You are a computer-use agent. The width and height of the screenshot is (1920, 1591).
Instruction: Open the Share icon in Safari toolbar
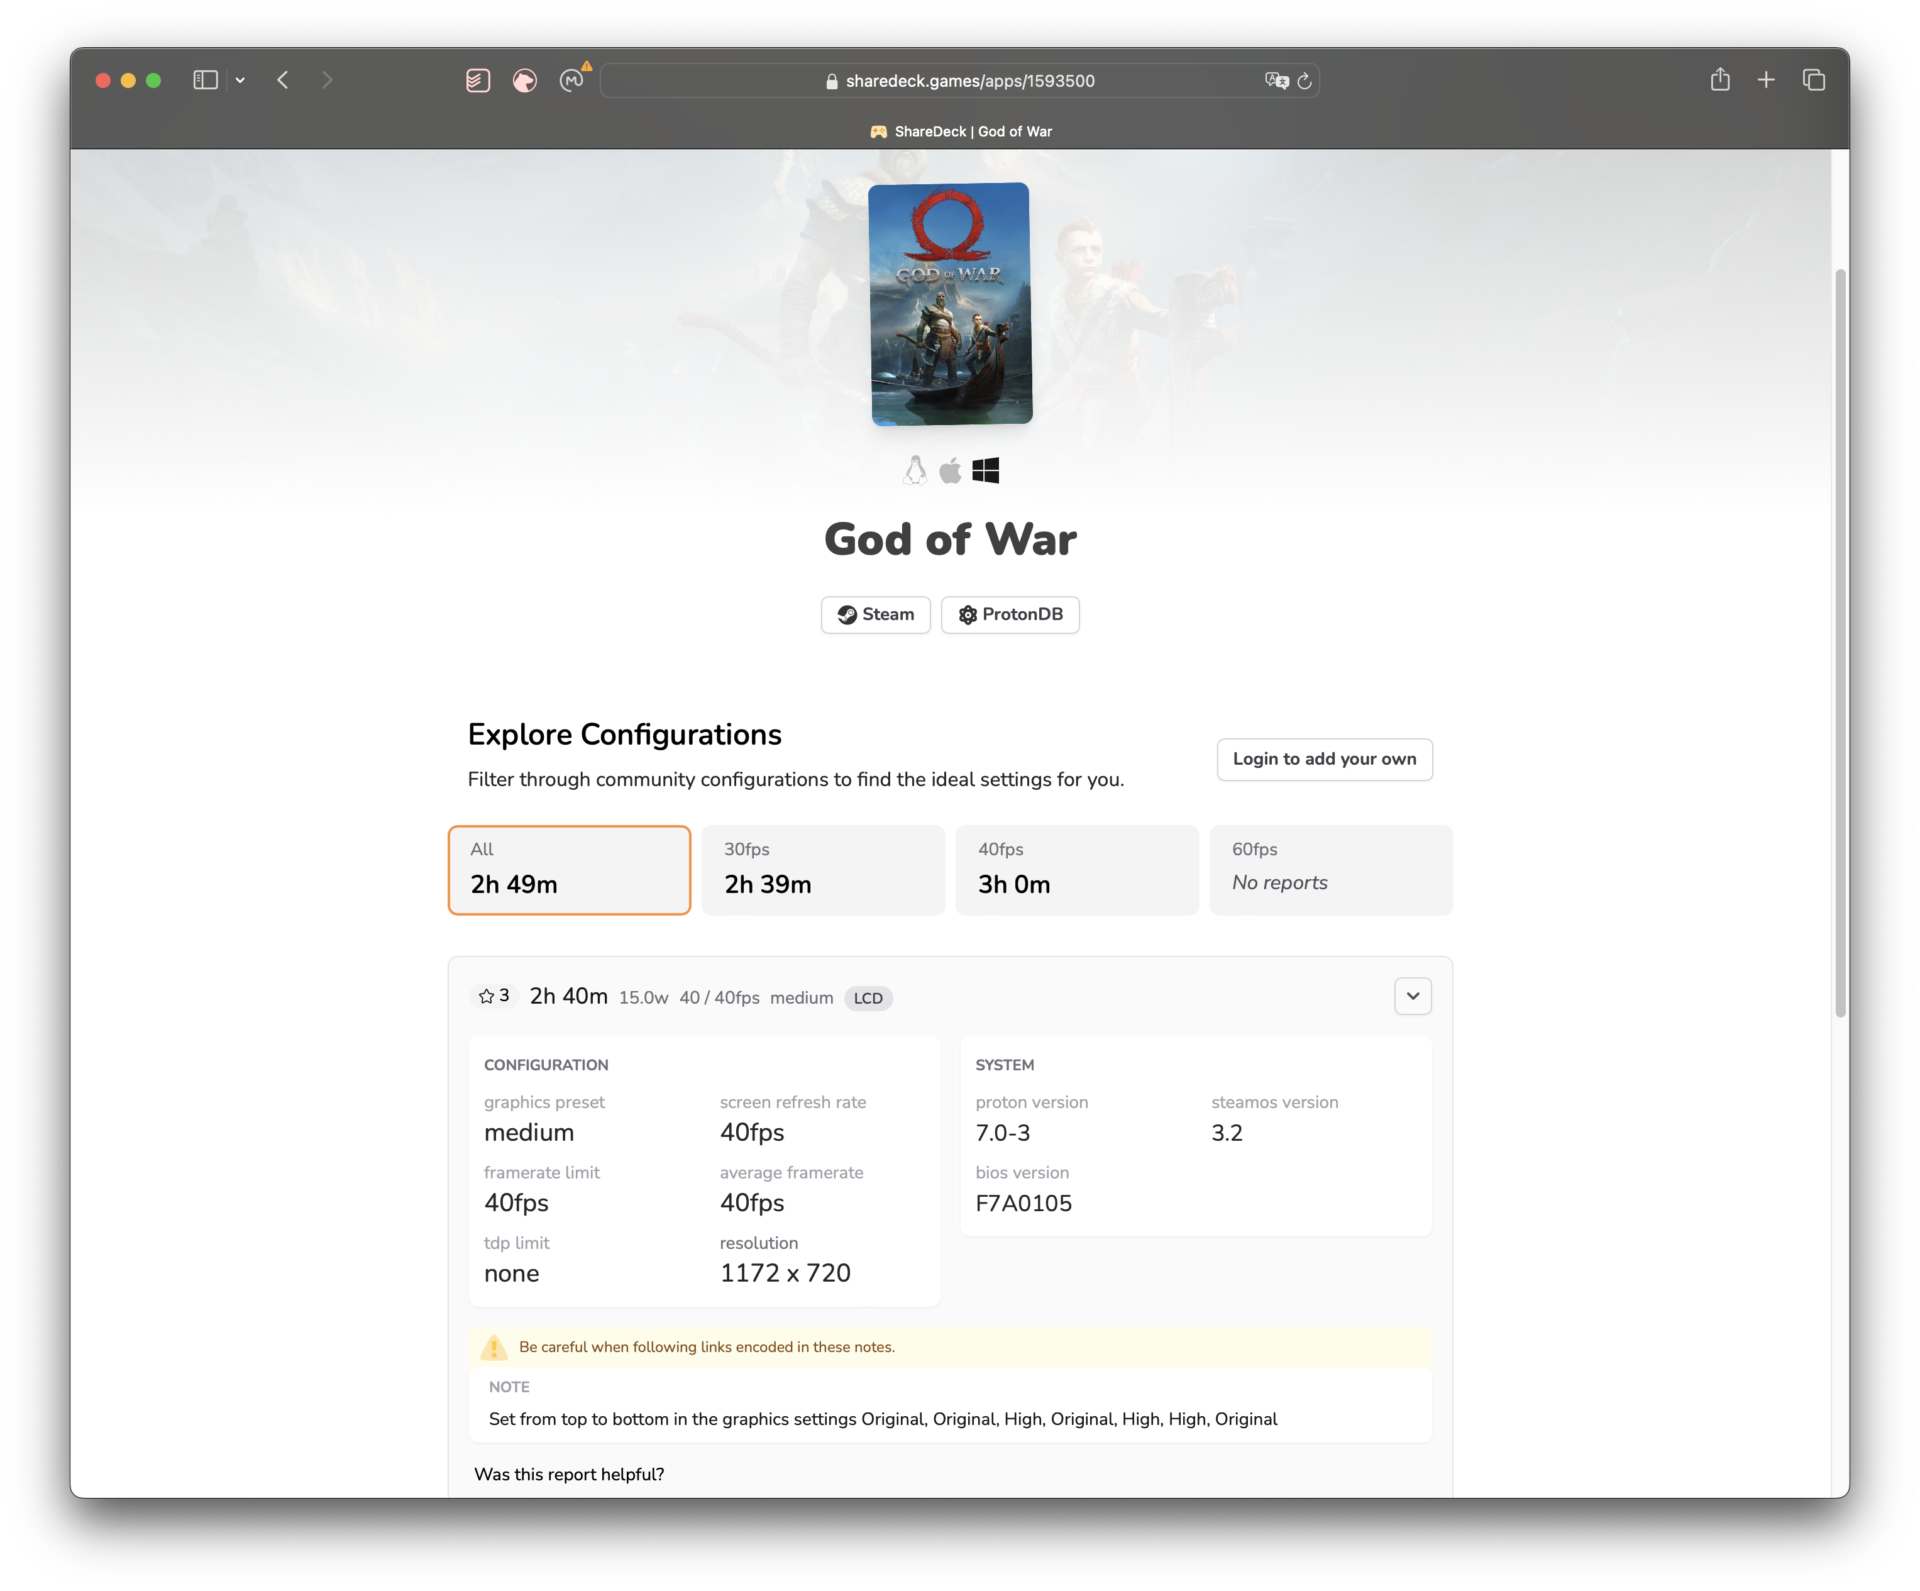pos(1720,79)
